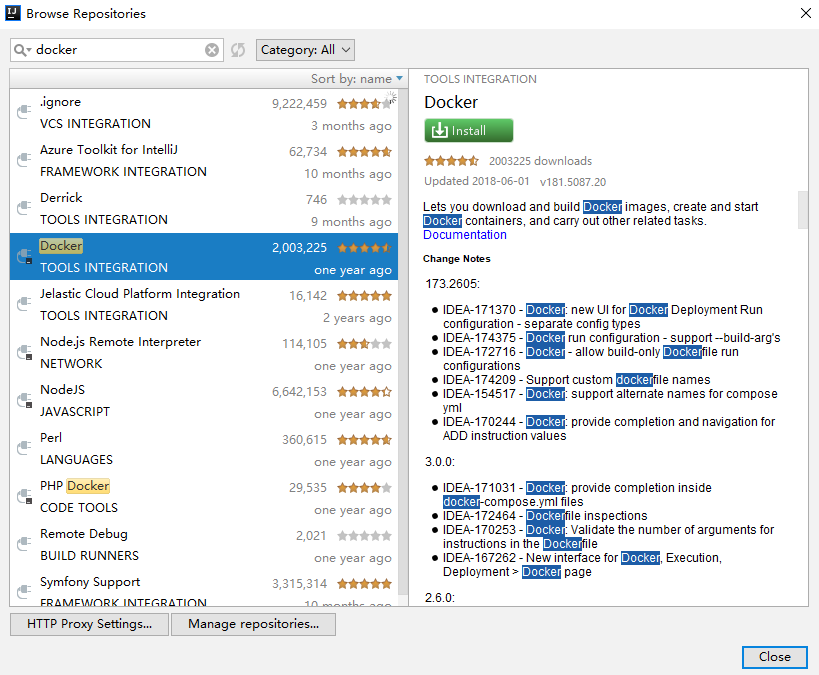
Task: Click the Jelastic Cloud Platform plugin icon
Action: [x=24, y=304]
